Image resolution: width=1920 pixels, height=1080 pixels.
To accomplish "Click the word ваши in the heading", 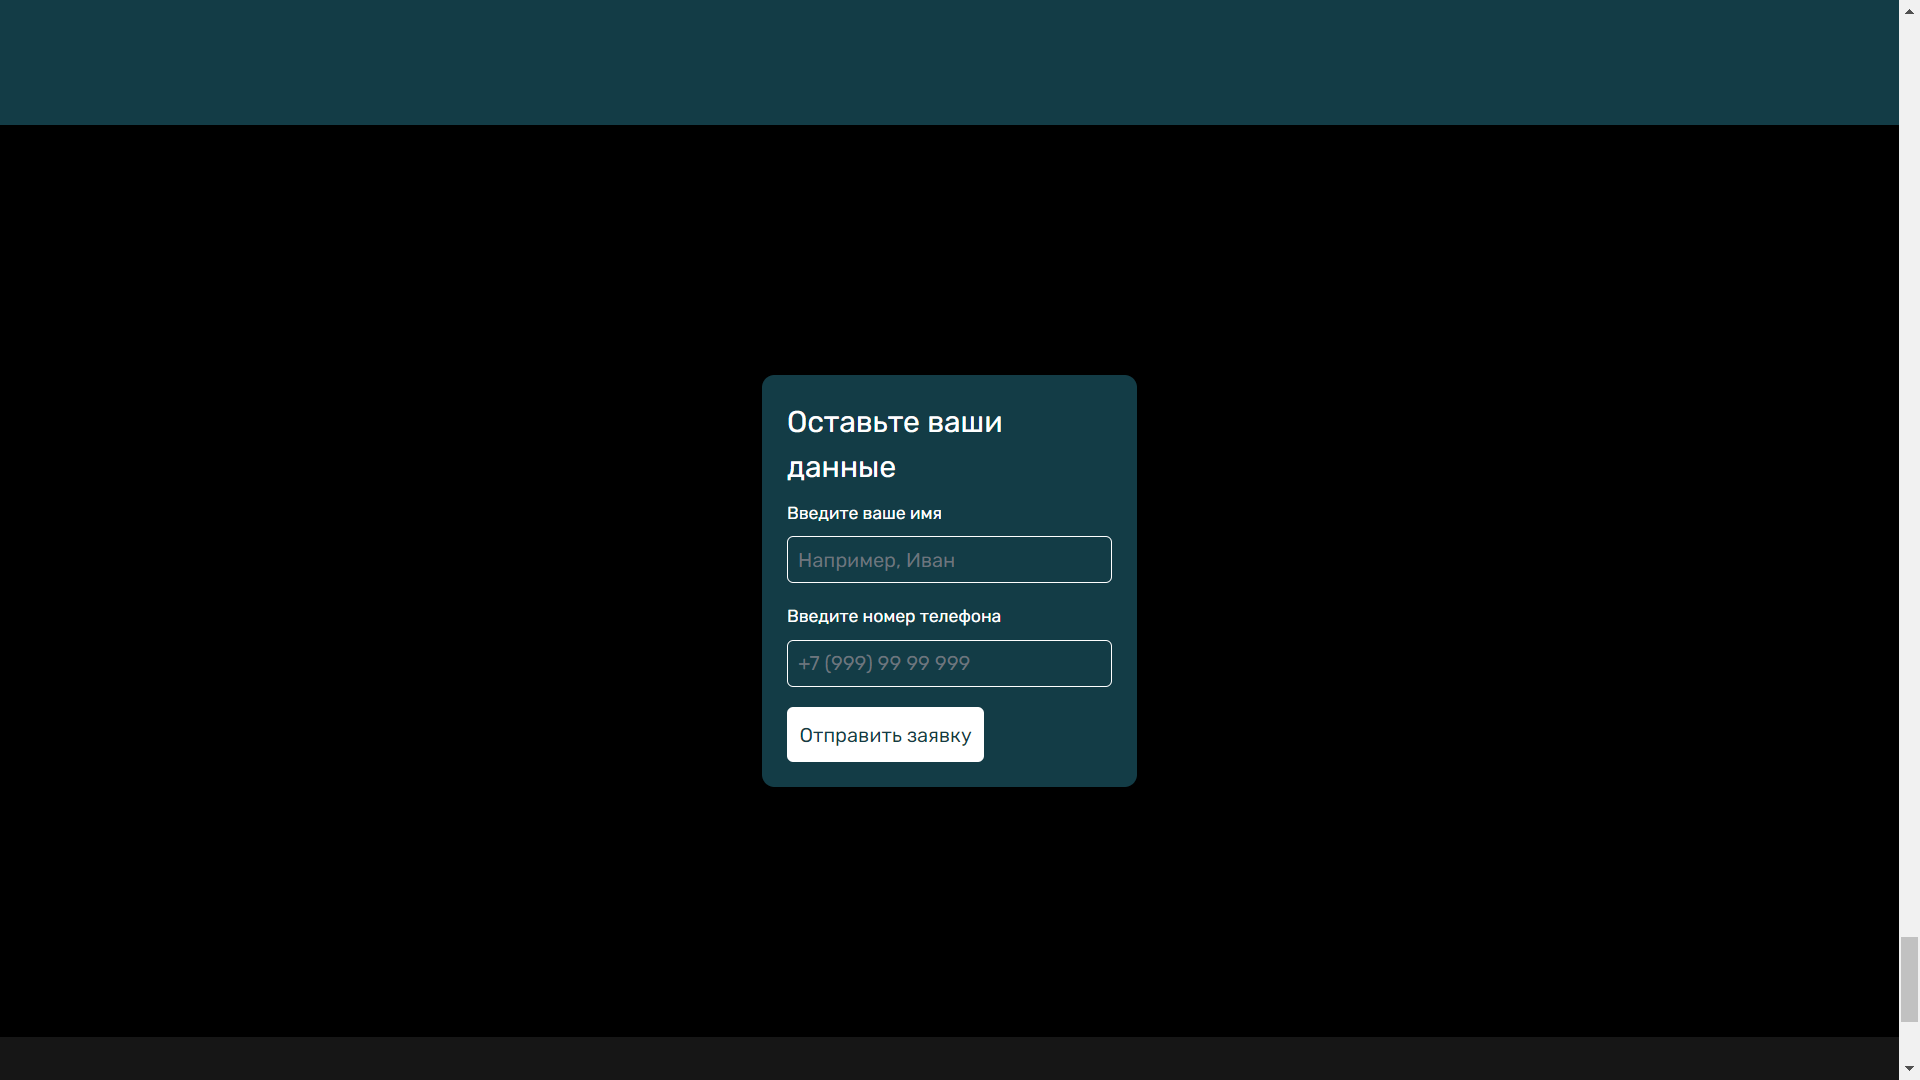I will coord(965,423).
